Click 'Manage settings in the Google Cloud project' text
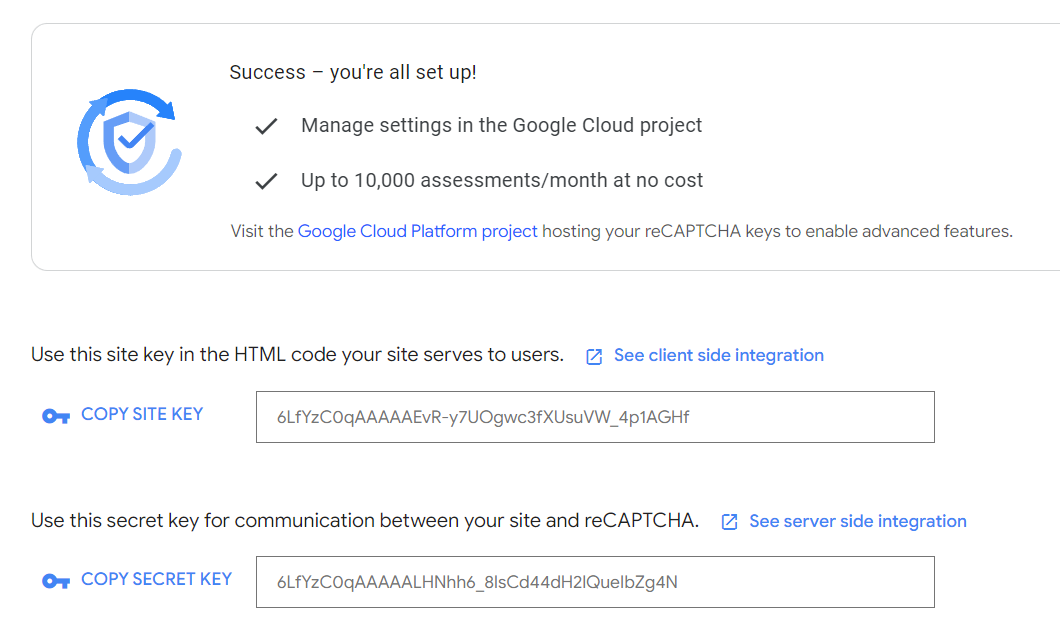The image size is (1060, 634). [x=502, y=126]
